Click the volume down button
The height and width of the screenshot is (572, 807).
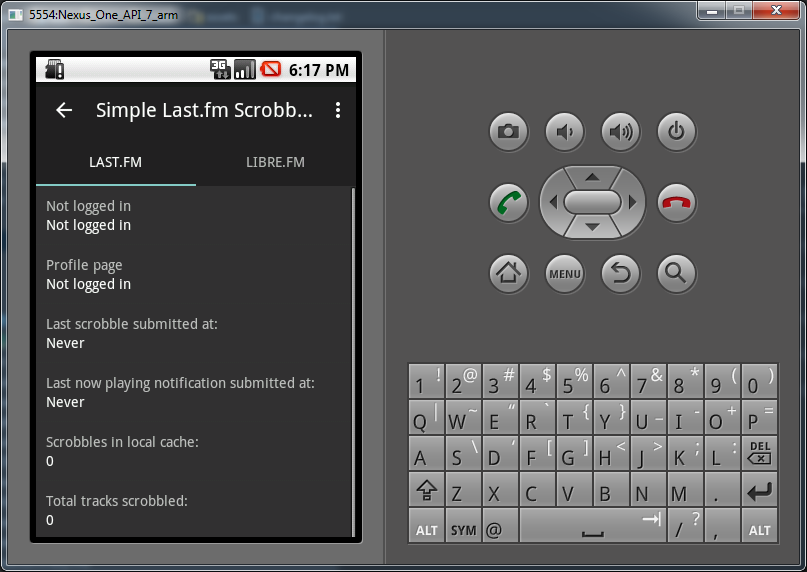pos(565,132)
